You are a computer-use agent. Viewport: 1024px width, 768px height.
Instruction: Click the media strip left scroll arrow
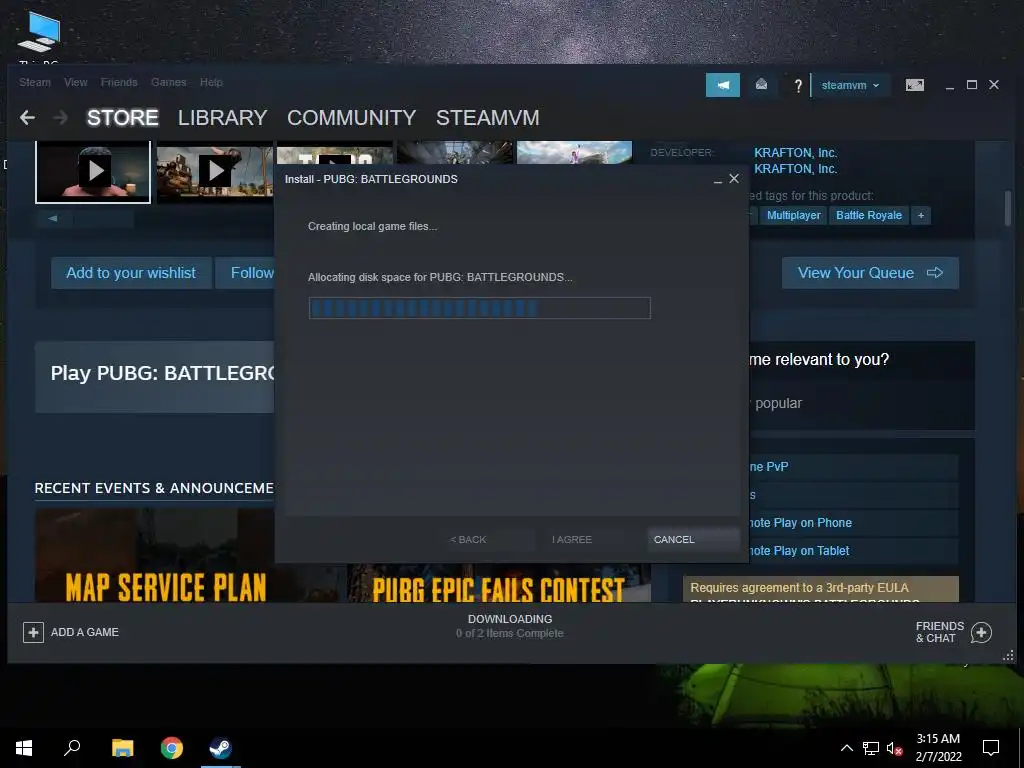click(54, 218)
